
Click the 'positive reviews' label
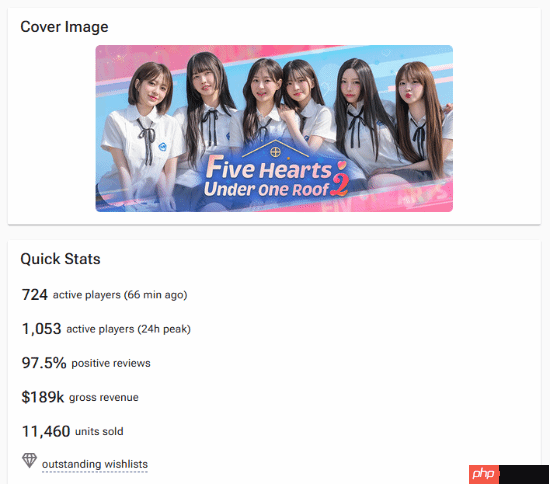(x=111, y=363)
